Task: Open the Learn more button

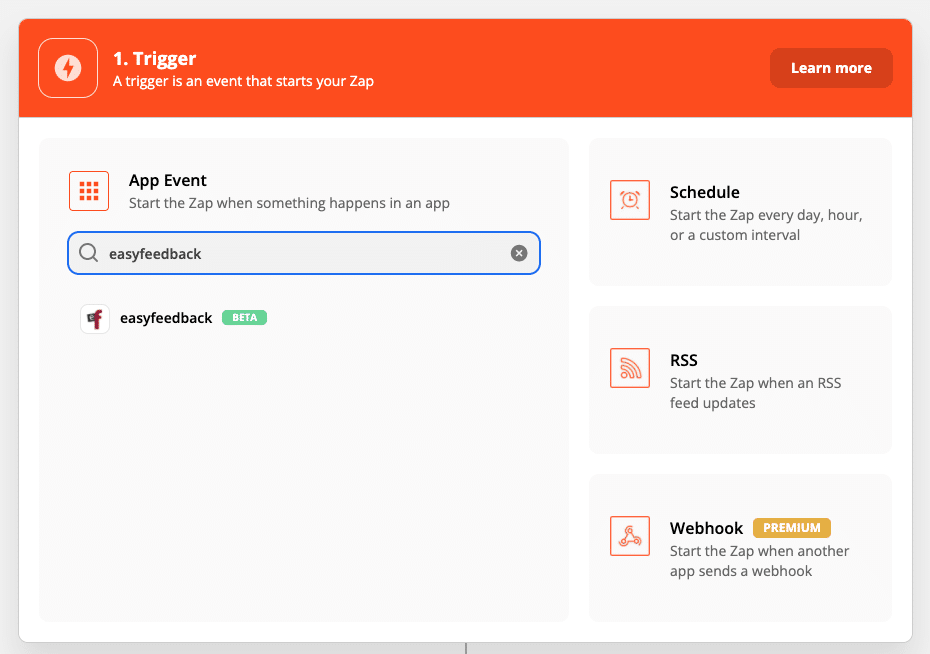Action: [831, 68]
